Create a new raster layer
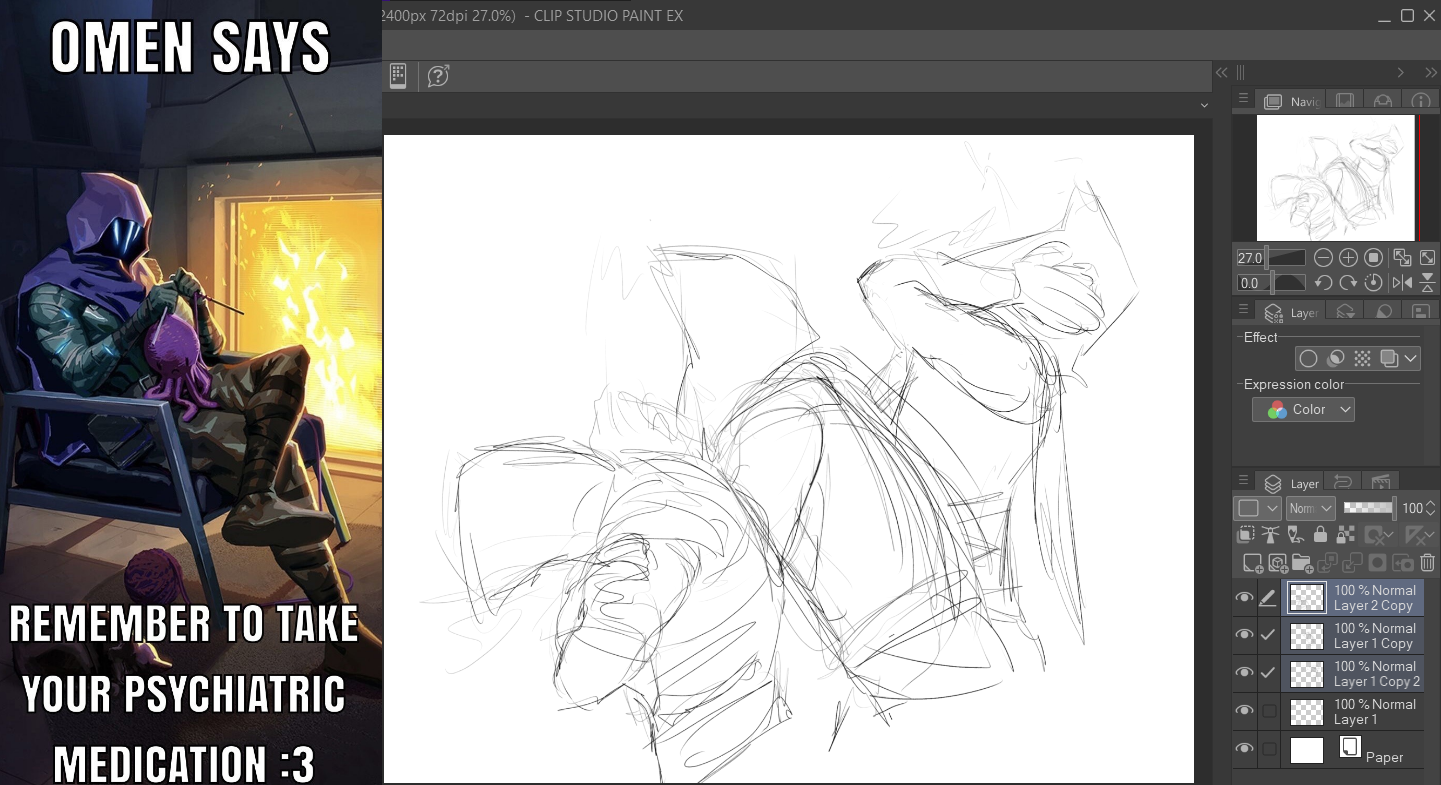The height and width of the screenshot is (785, 1441). coord(1252,563)
